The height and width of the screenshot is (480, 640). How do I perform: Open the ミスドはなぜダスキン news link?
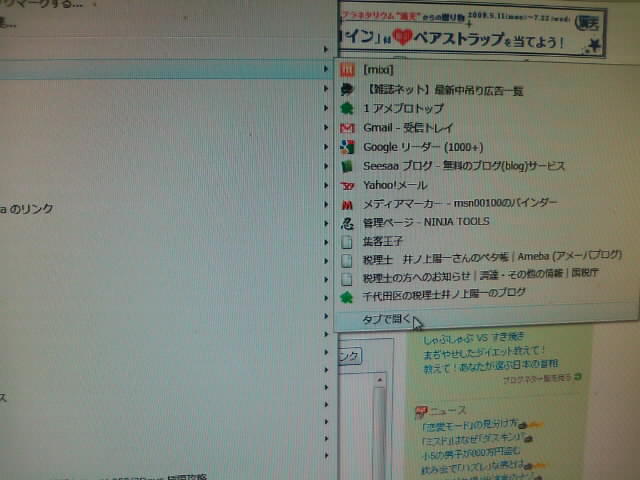[473, 438]
